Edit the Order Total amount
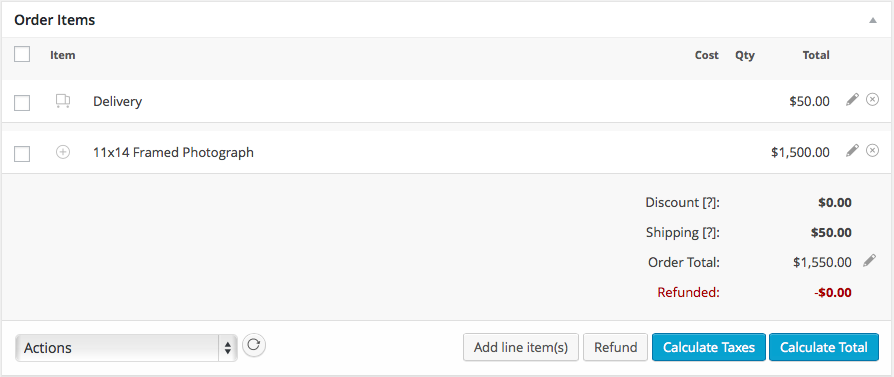894x377 pixels. pos(869,261)
